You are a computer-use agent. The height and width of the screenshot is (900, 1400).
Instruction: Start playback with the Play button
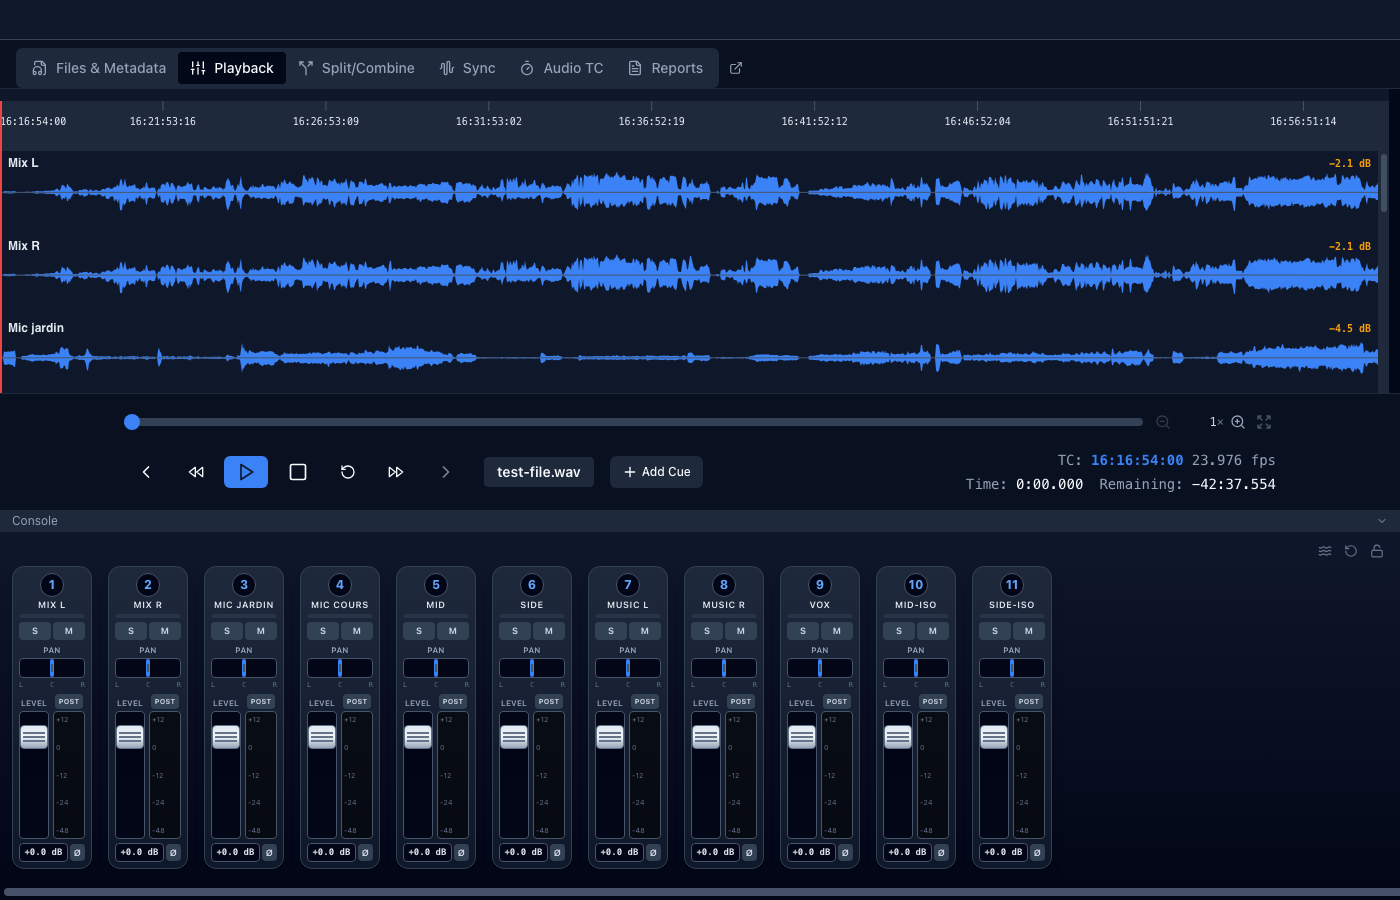tap(246, 472)
